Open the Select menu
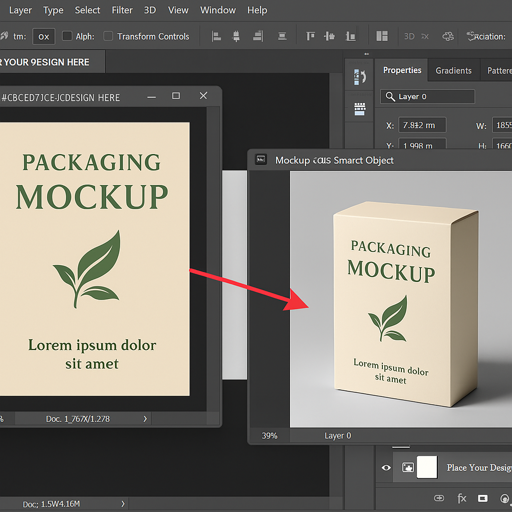The image size is (512, 512). [87, 10]
